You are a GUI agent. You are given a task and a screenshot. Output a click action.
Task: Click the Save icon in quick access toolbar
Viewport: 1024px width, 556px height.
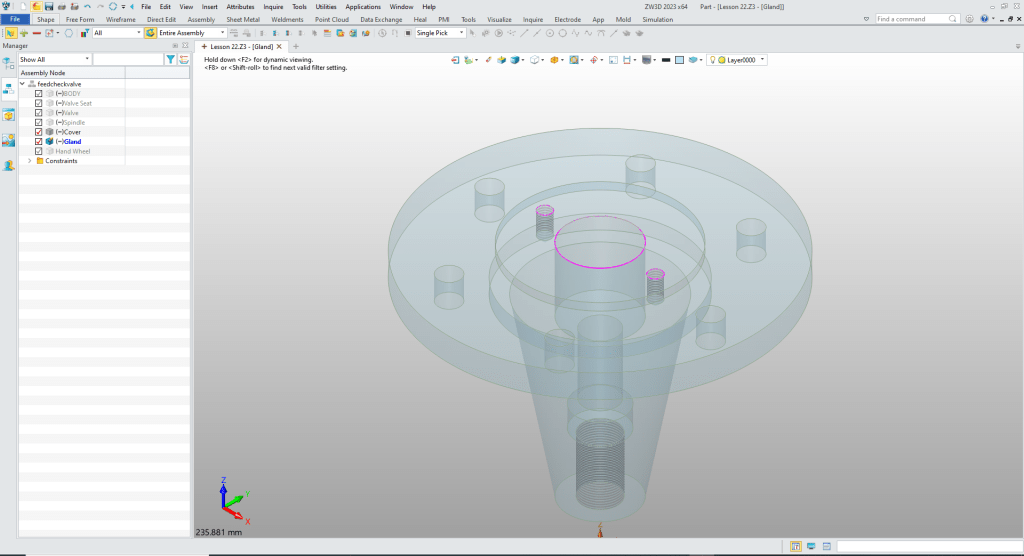point(48,6)
